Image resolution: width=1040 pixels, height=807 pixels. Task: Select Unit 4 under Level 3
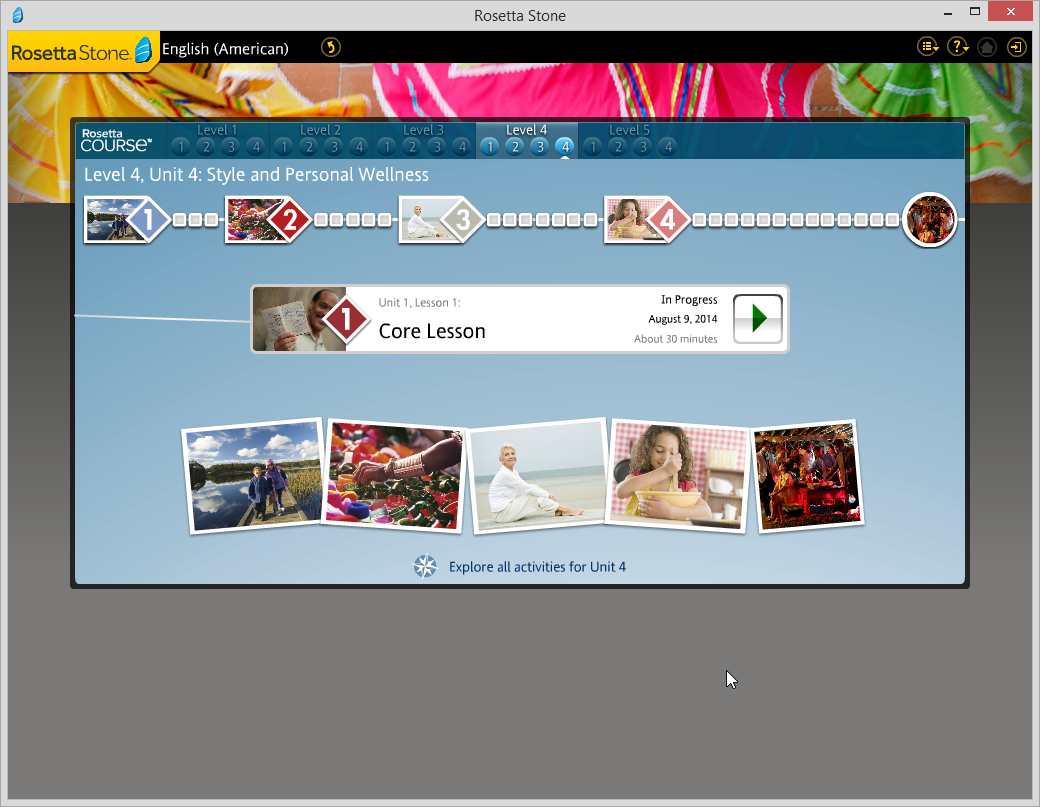[462, 147]
